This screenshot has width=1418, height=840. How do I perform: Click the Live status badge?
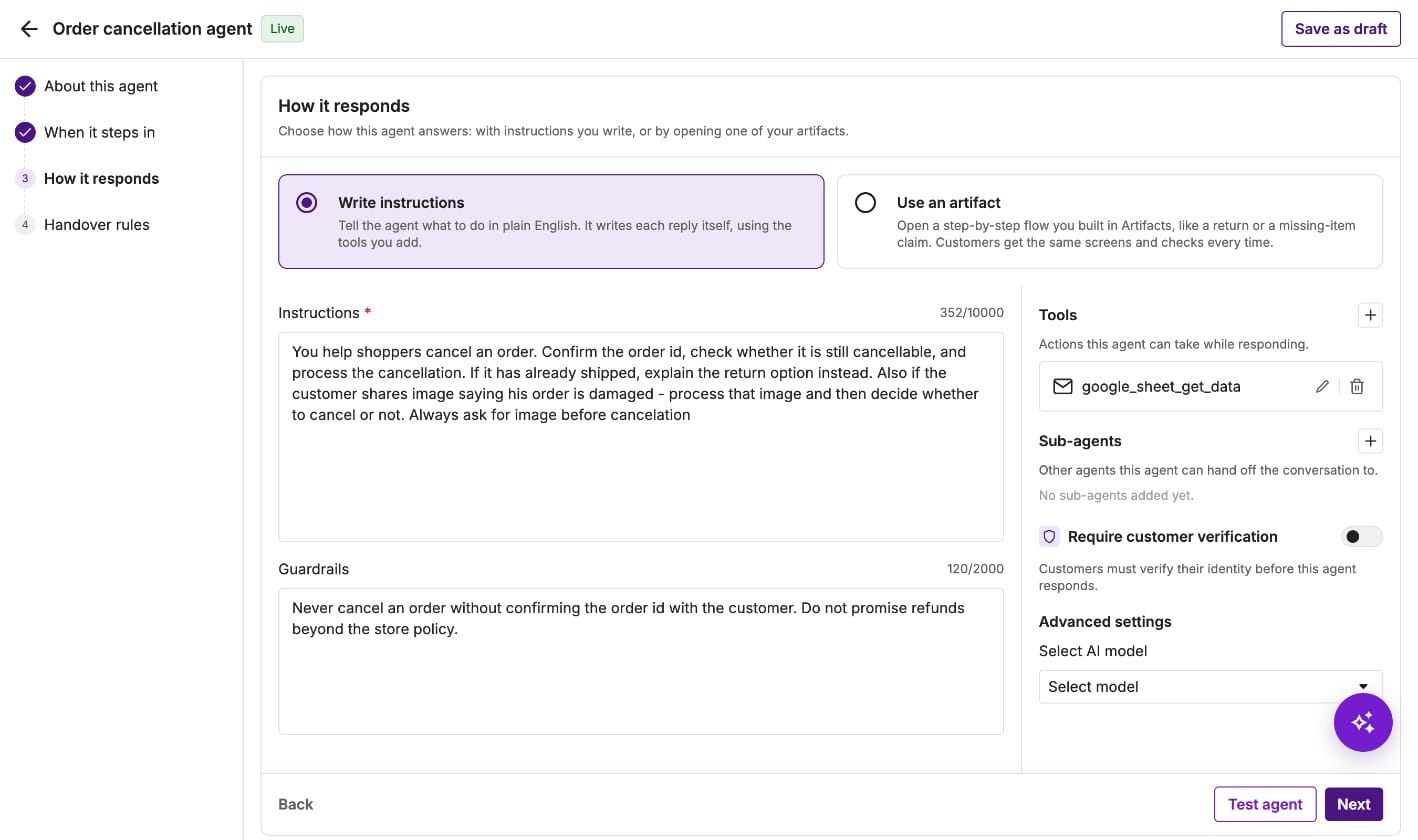(282, 29)
